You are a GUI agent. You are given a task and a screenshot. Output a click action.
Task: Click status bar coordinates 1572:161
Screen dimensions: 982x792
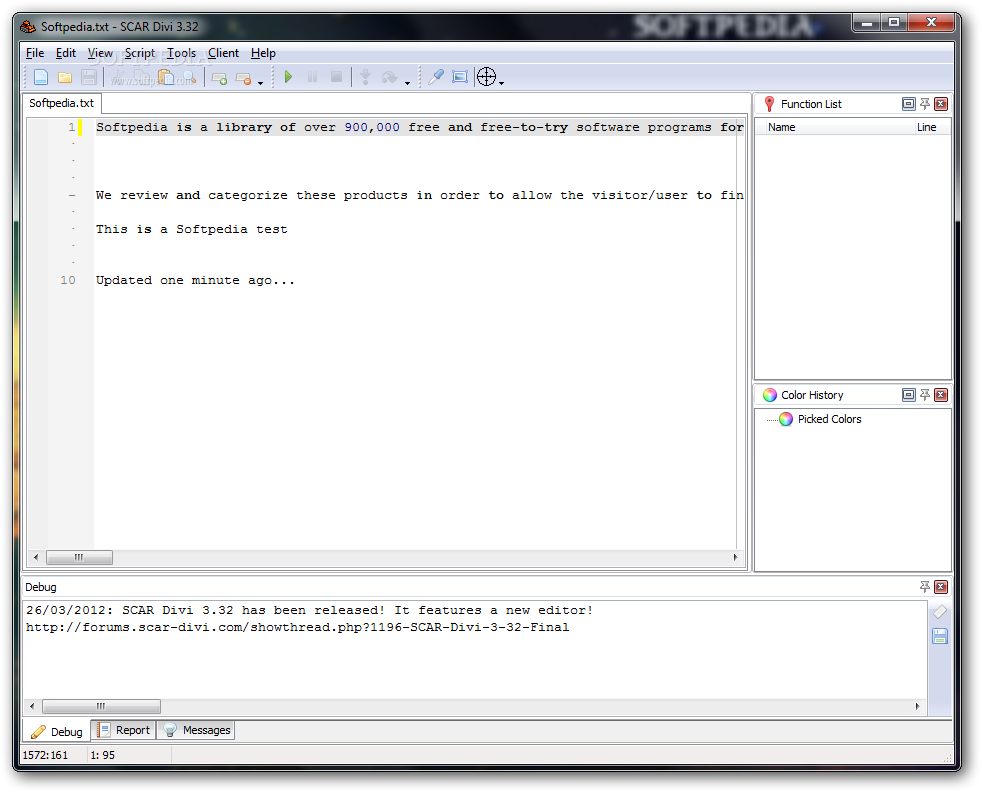coord(45,755)
